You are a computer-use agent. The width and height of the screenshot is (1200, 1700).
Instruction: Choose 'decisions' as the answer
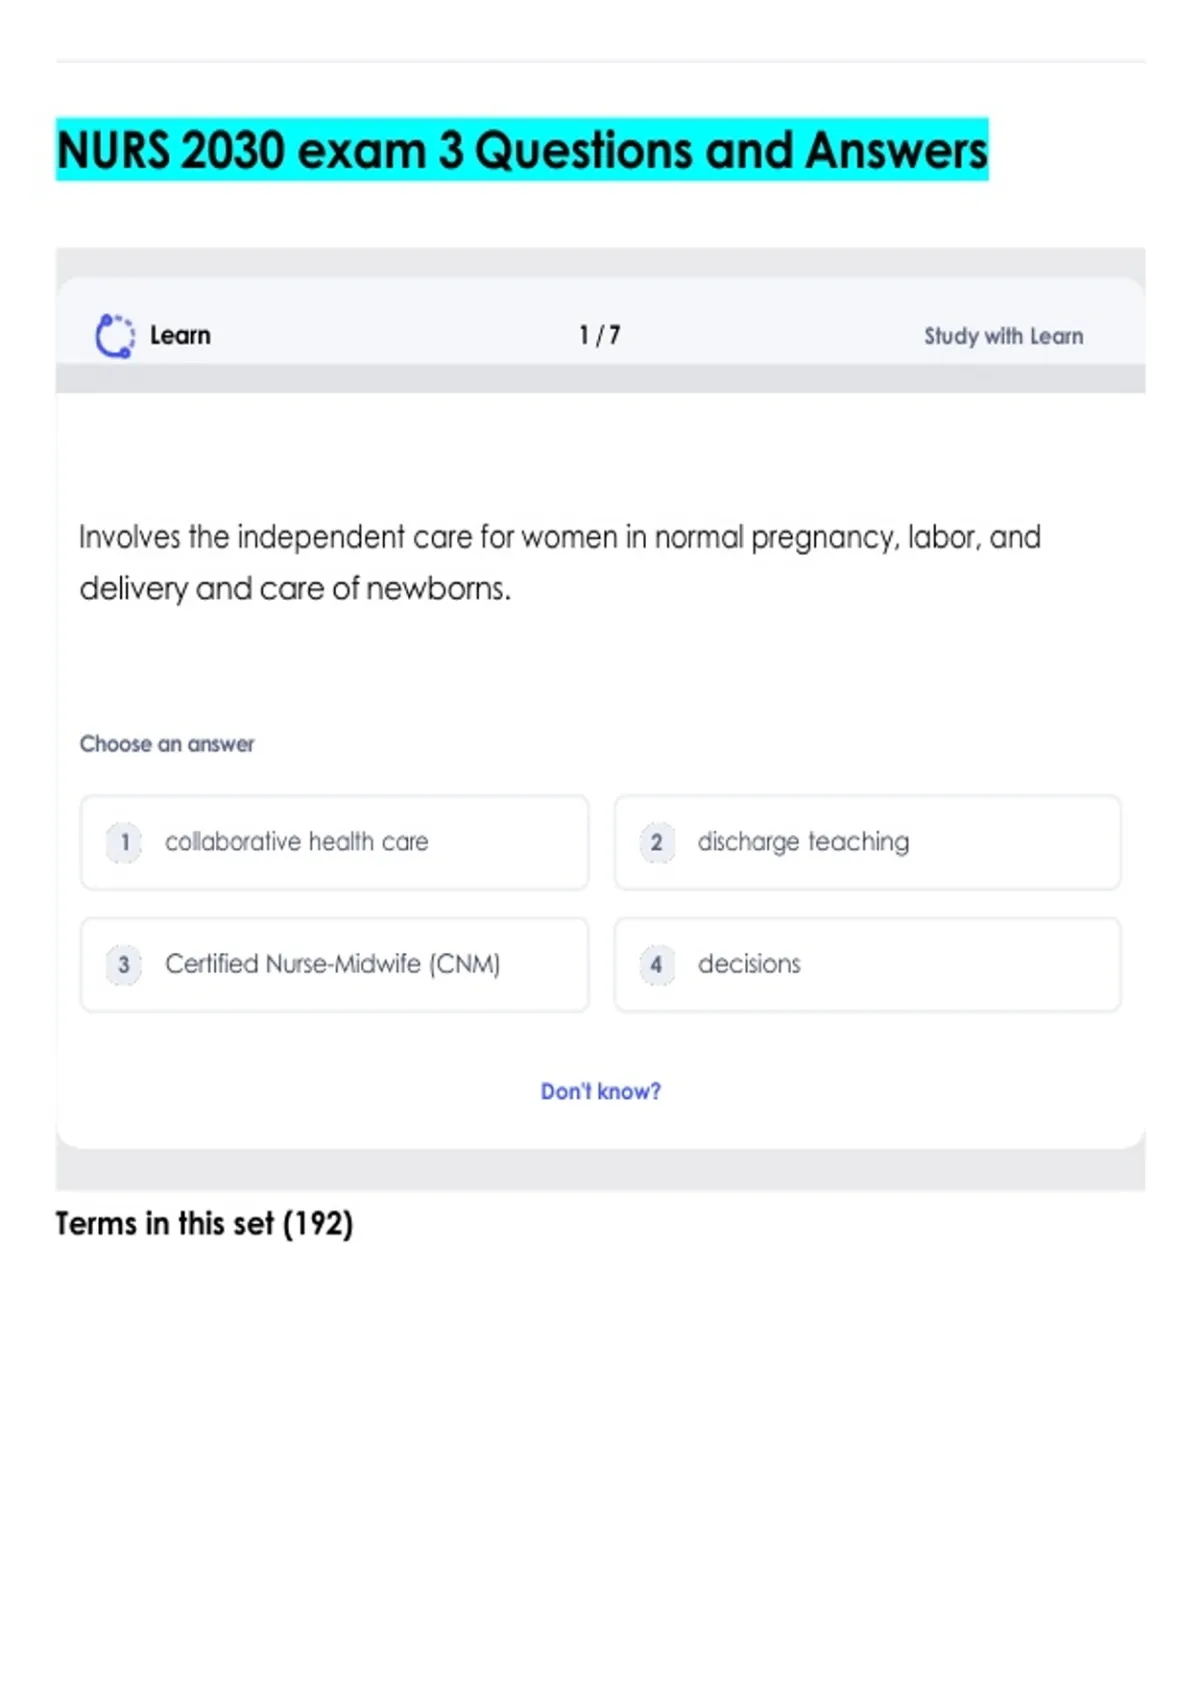[749, 964]
